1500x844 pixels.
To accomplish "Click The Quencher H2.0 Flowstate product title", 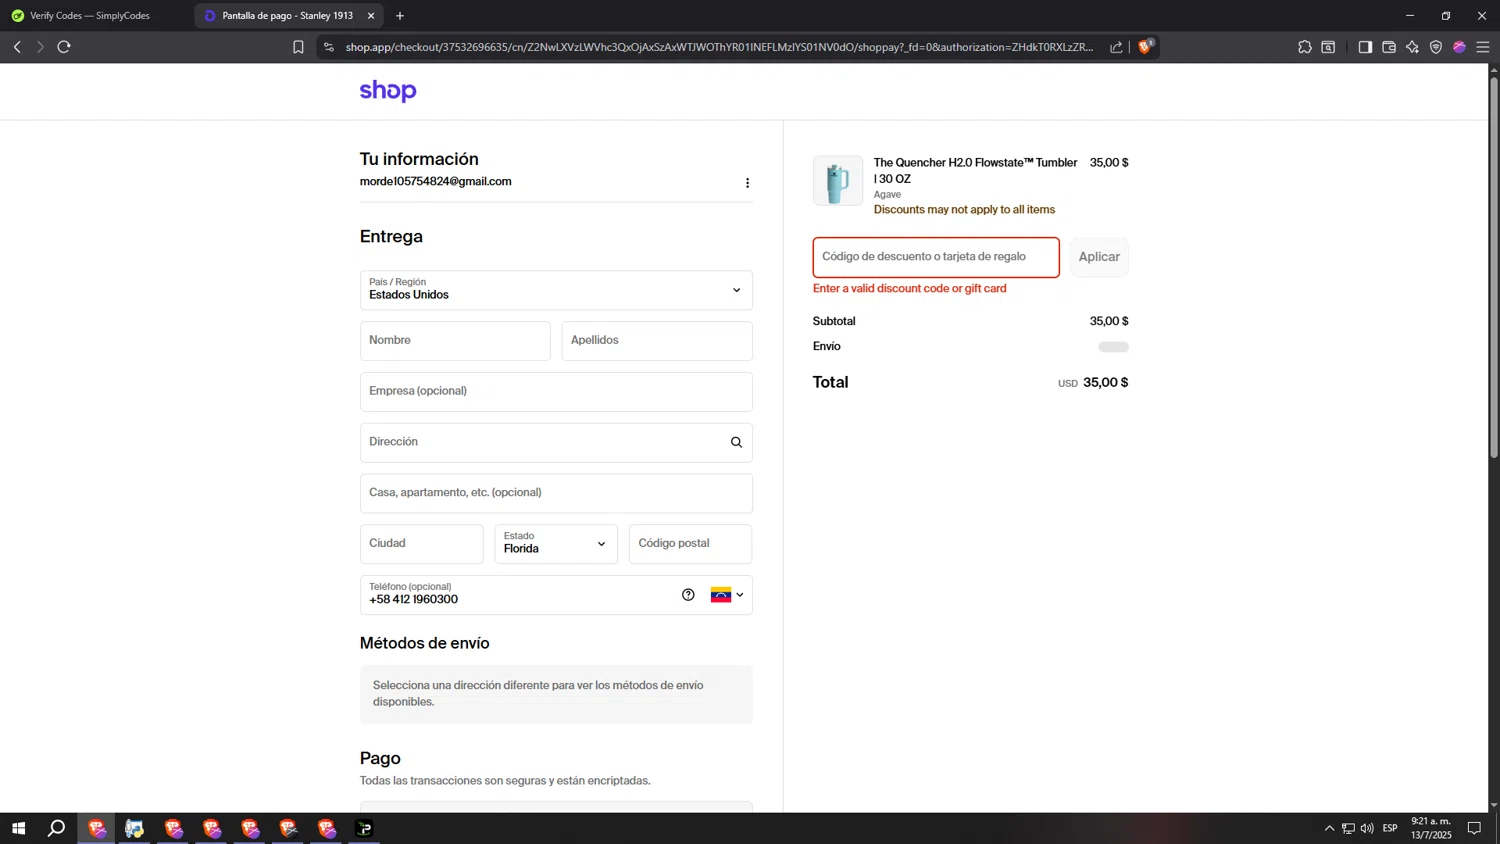I will pyautogui.click(x=975, y=171).
